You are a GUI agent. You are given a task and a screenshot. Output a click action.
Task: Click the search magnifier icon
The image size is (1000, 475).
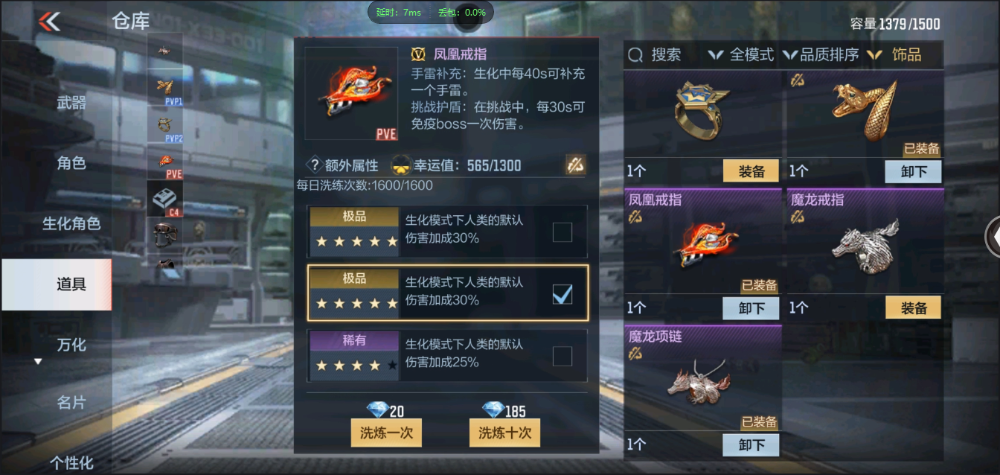[635, 55]
